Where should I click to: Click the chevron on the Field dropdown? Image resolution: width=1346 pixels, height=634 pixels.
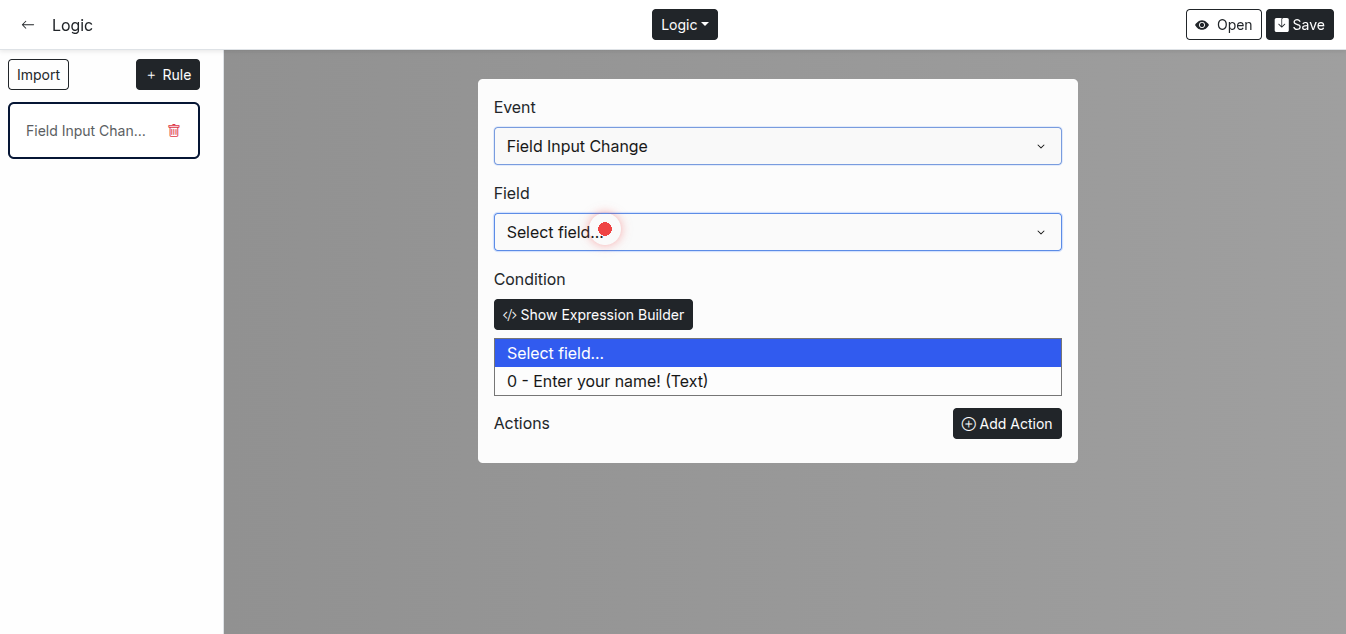point(1040,233)
